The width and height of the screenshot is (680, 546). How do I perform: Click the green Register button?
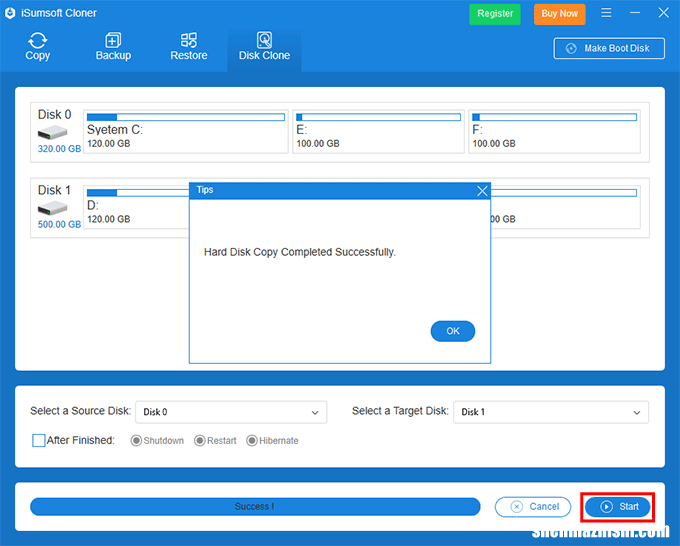coord(495,14)
